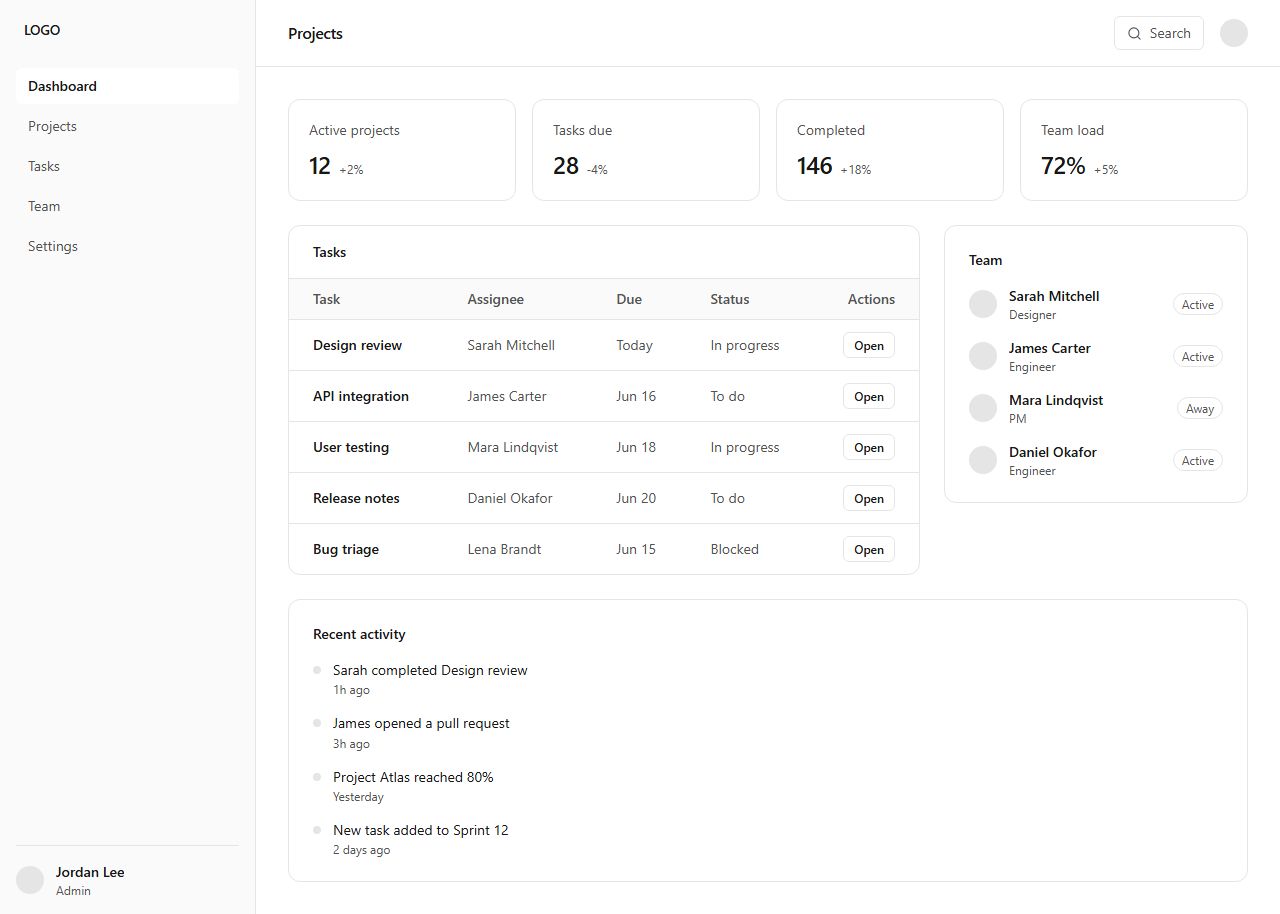Click the Assignee column header
Image resolution: width=1280 pixels, height=914 pixels.
pyautogui.click(x=495, y=299)
